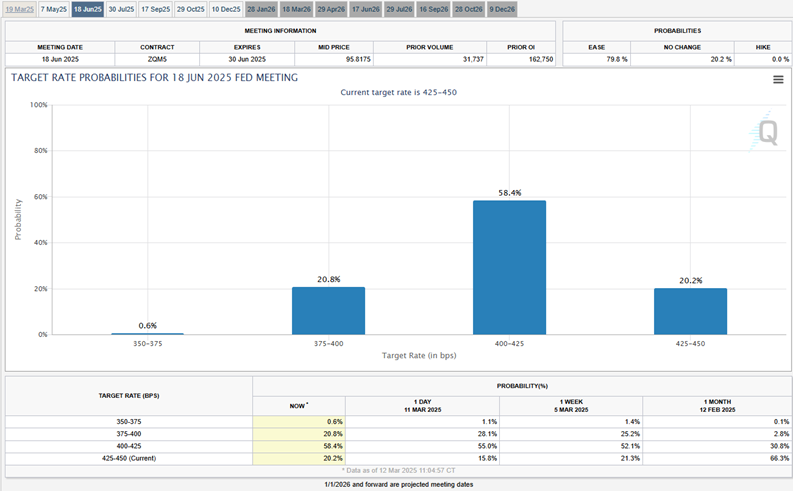Go to the 17 Sep25 meeting tab
The width and height of the screenshot is (793, 491).
click(x=155, y=8)
